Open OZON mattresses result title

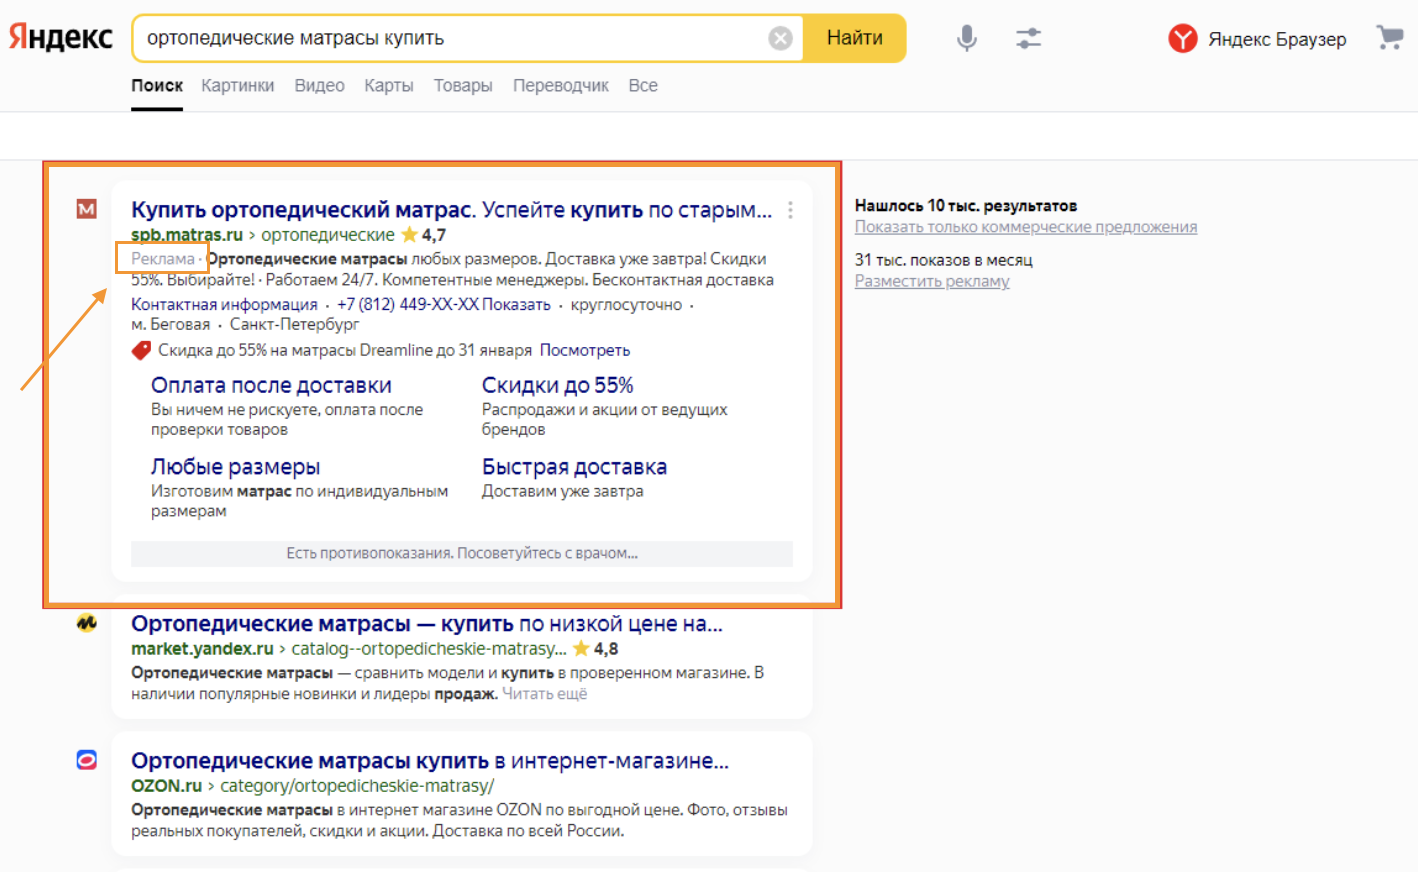430,761
